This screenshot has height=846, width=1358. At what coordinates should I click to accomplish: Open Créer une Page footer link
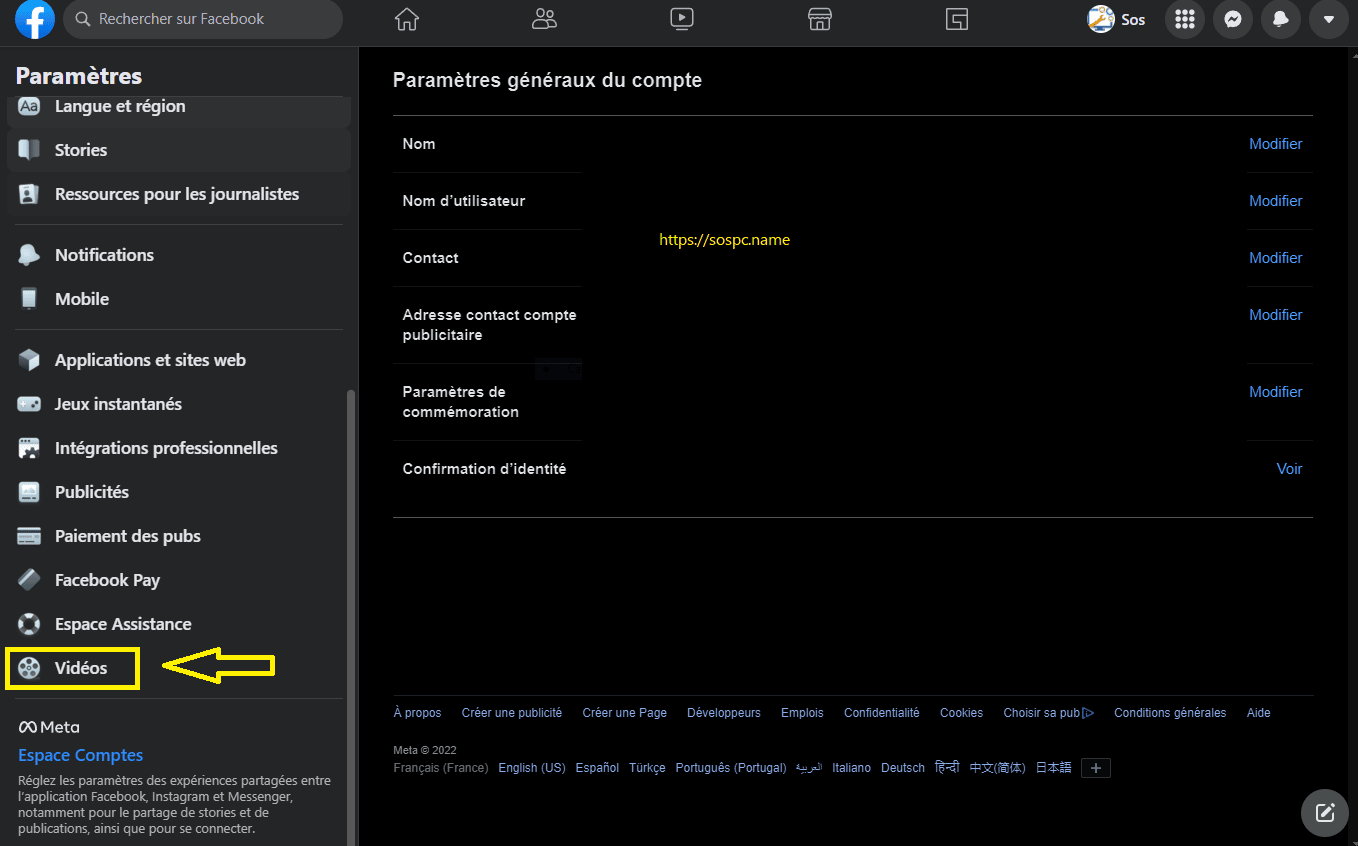click(x=625, y=713)
